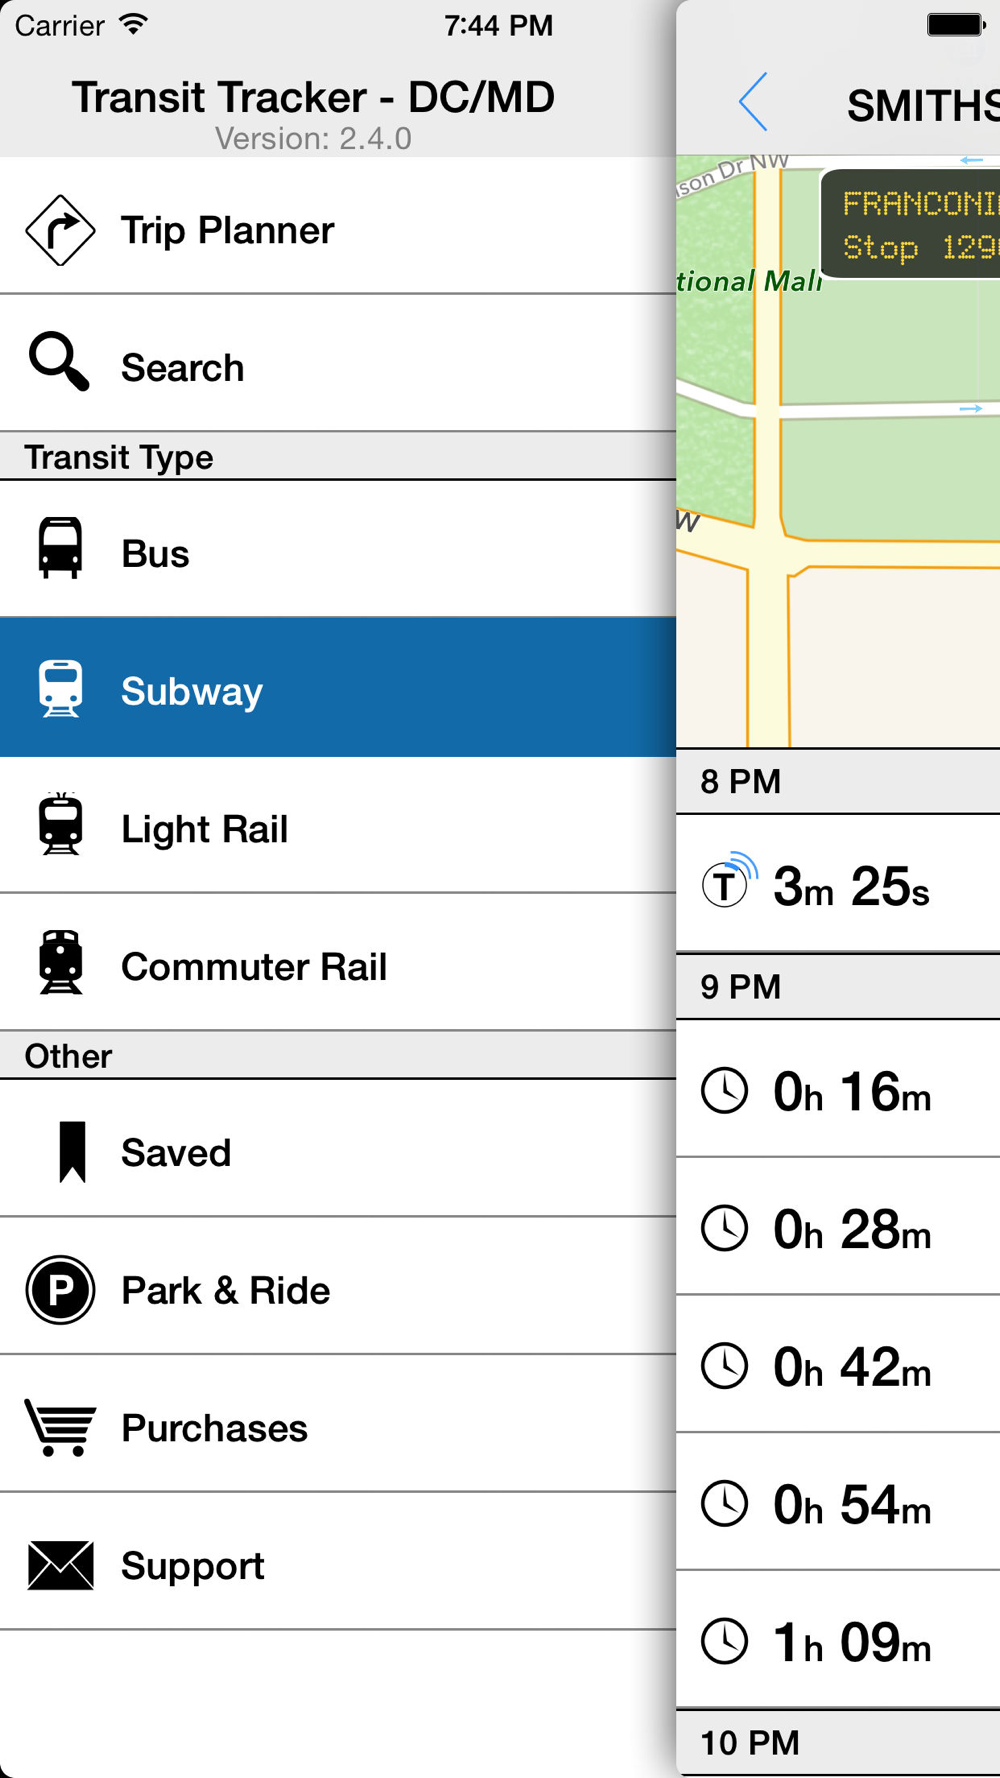Tap the Purchases shopping cart icon
Viewport: 1000px width, 1778px height.
(x=60, y=1427)
